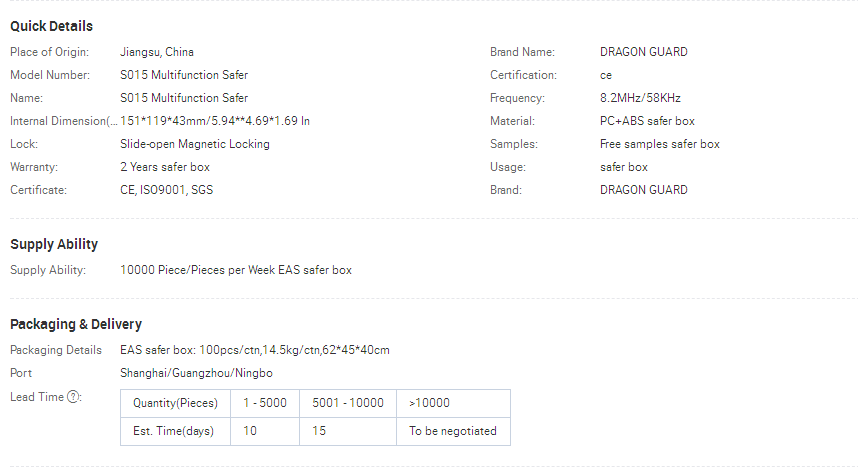Click the Supply Ability section heading
The image size is (858, 467).
tap(54, 244)
